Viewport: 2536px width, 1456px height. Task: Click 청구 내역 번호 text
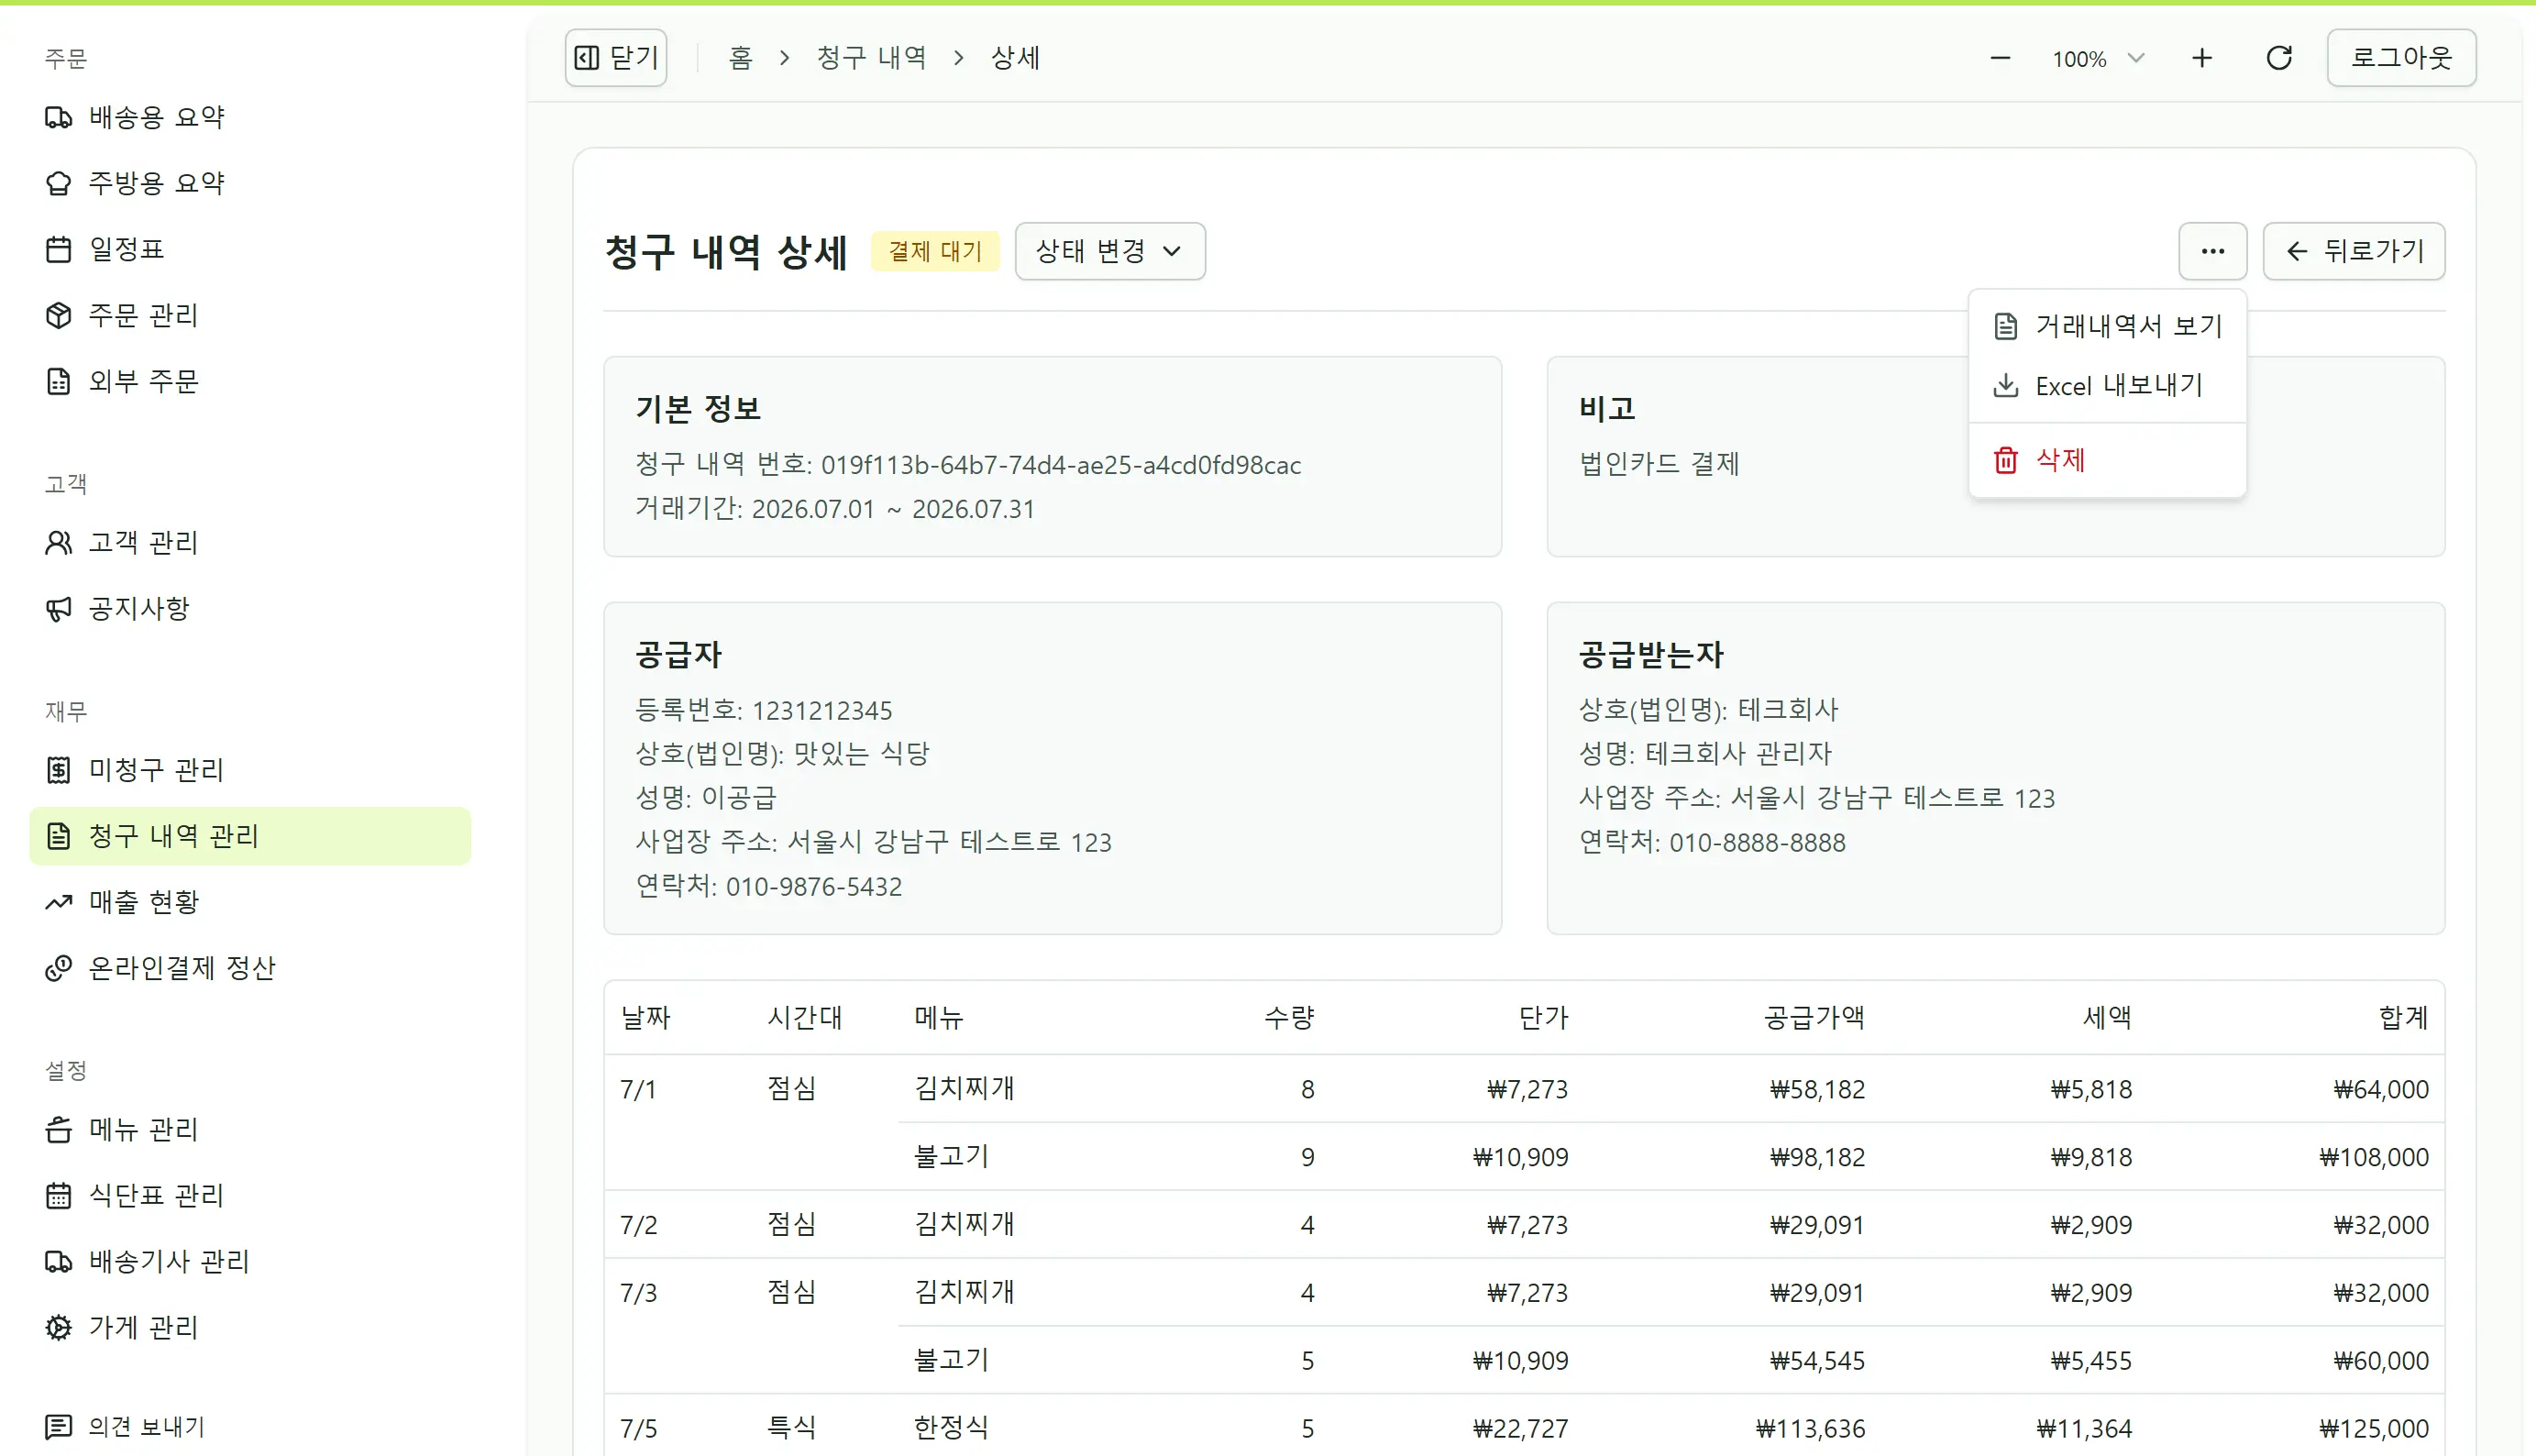[x=968, y=465]
